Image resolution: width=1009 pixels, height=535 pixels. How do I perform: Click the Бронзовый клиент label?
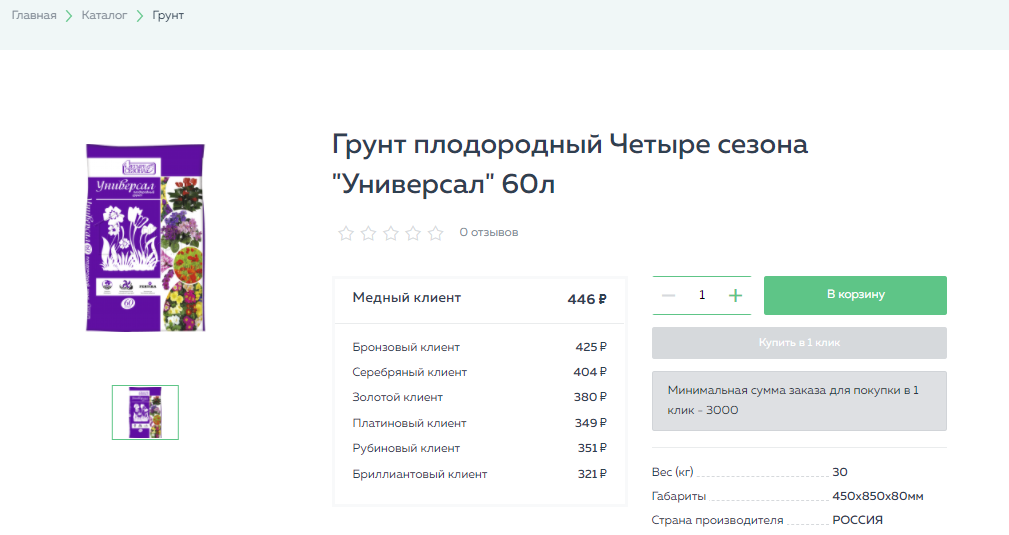coord(406,347)
